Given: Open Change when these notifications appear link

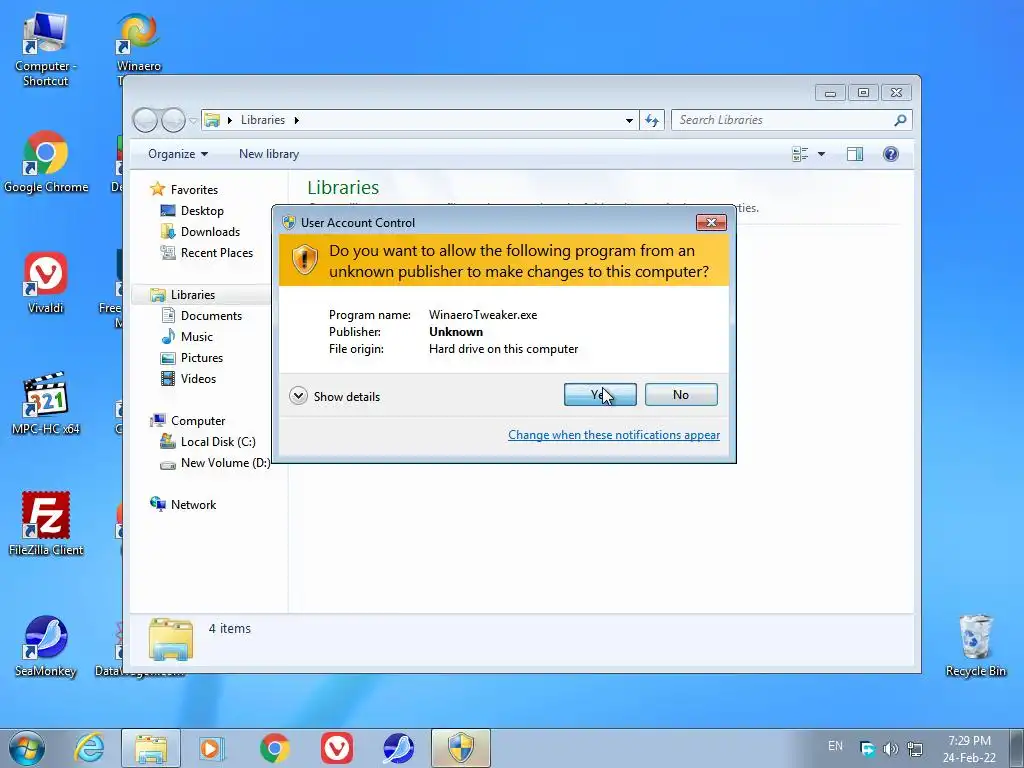Looking at the screenshot, I should (x=614, y=435).
